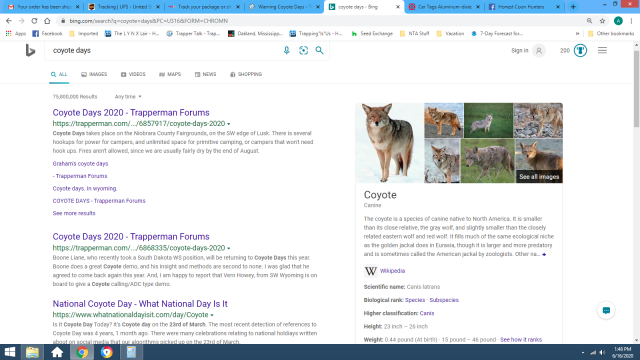Image resolution: width=640 pixels, height=360 pixels.
Task: Expand the coyote description with more arrow
Action: (544, 254)
